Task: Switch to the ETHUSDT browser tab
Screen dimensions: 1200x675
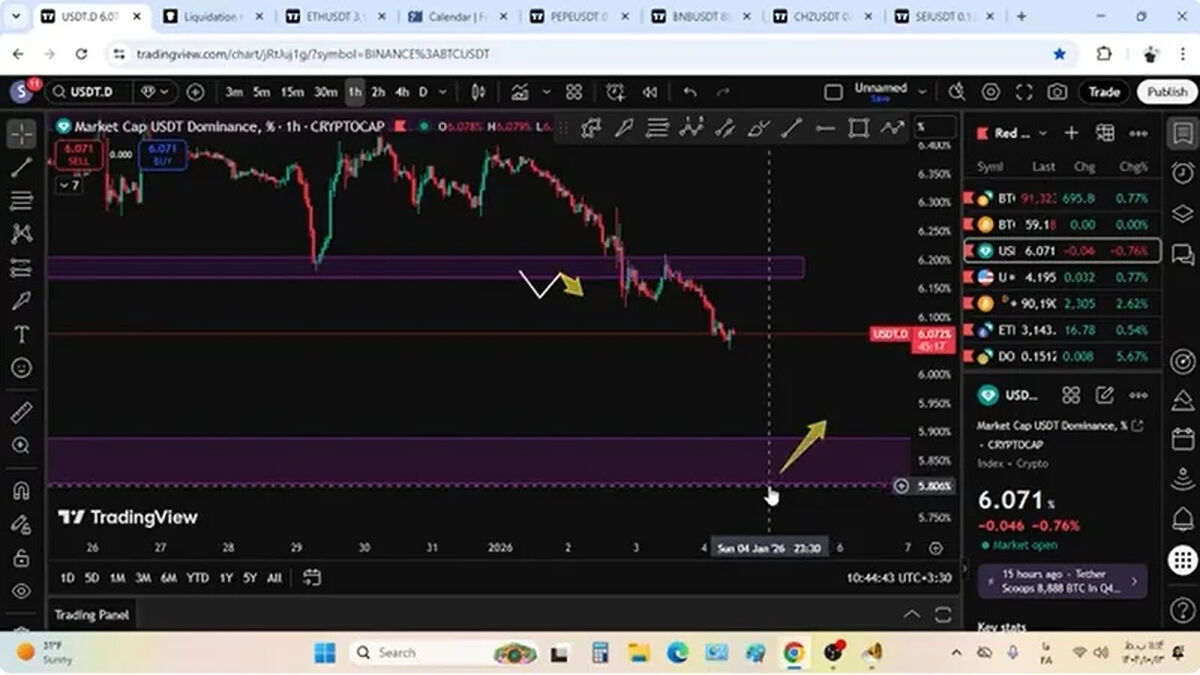Action: (335, 16)
